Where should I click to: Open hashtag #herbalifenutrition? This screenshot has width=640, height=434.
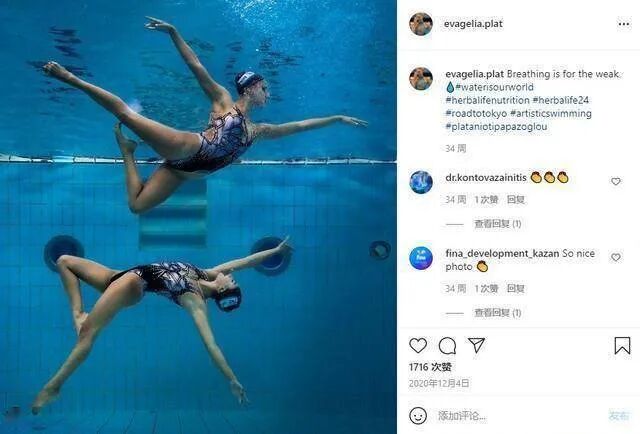click(x=487, y=100)
